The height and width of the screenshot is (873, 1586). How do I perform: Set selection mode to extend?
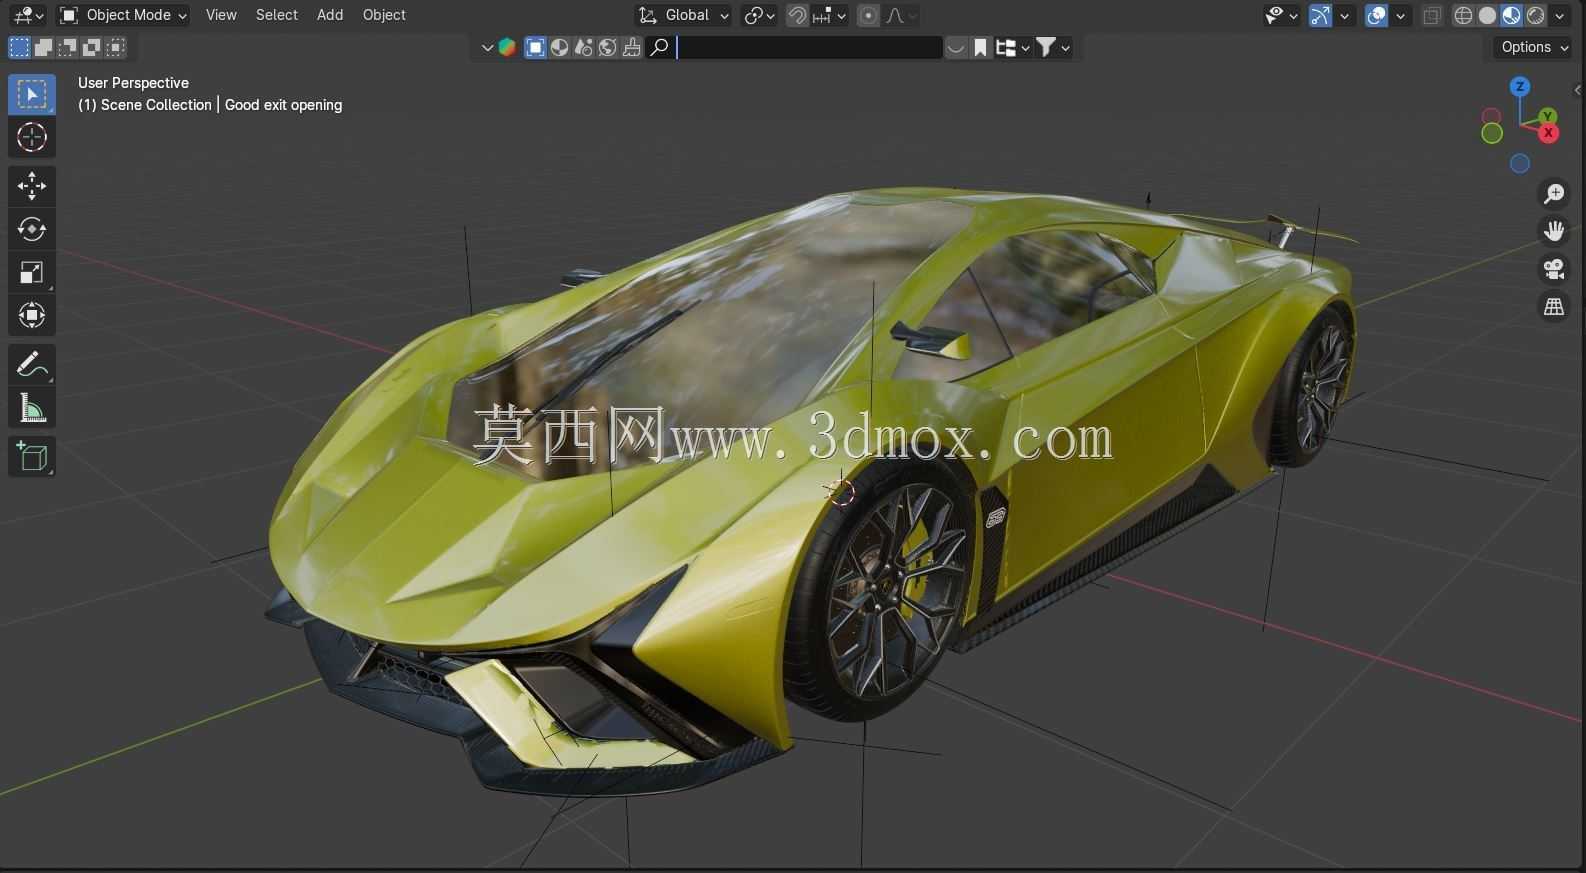(x=43, y=47)
